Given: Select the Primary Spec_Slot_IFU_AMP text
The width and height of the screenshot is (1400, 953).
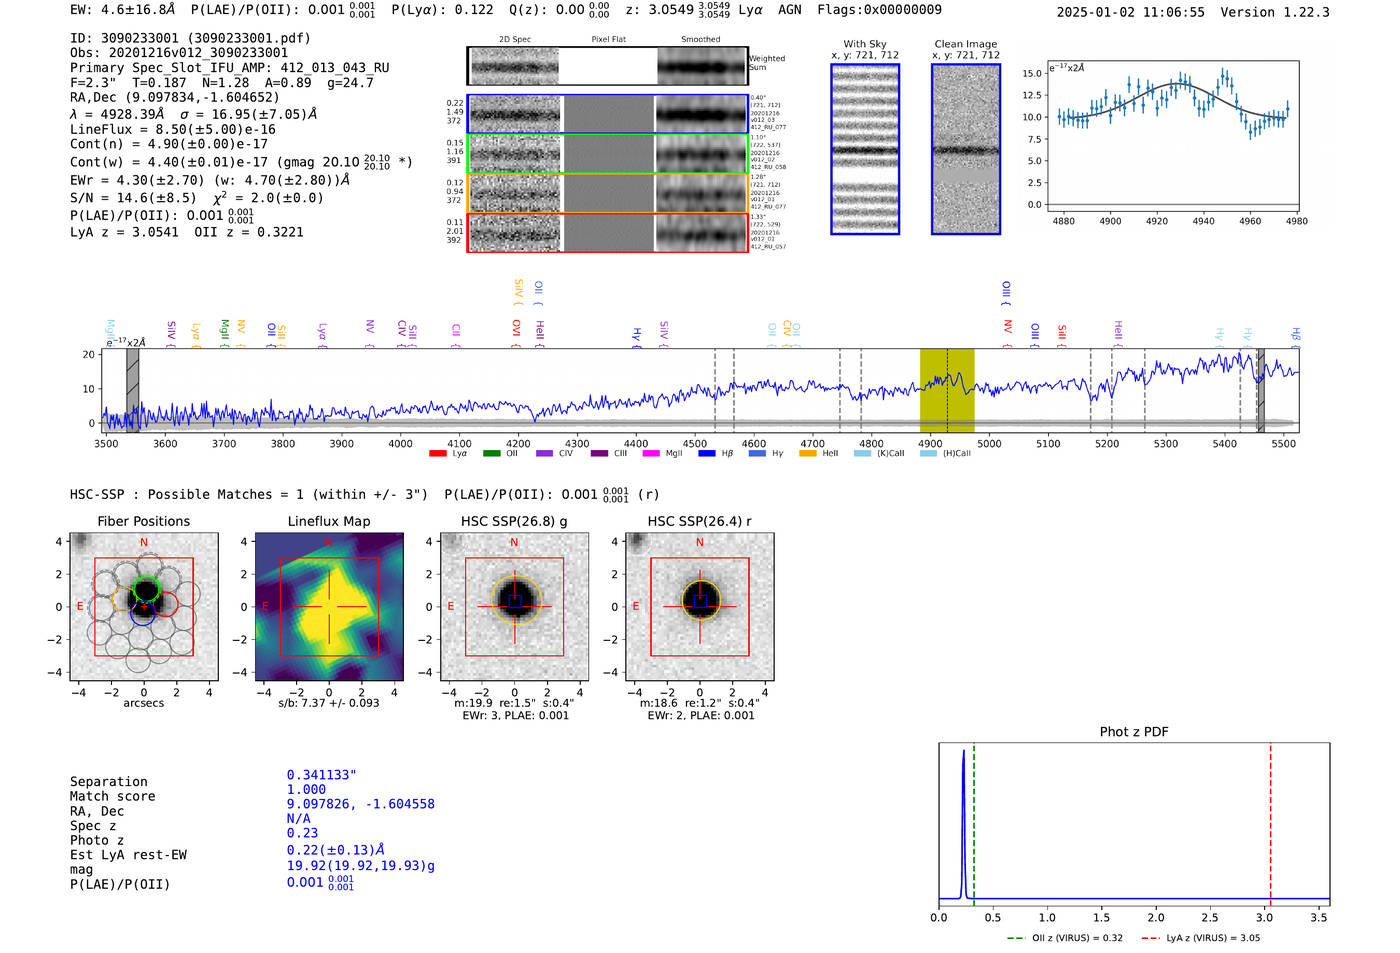Looking at the screenshot, I should click(230, 68).
